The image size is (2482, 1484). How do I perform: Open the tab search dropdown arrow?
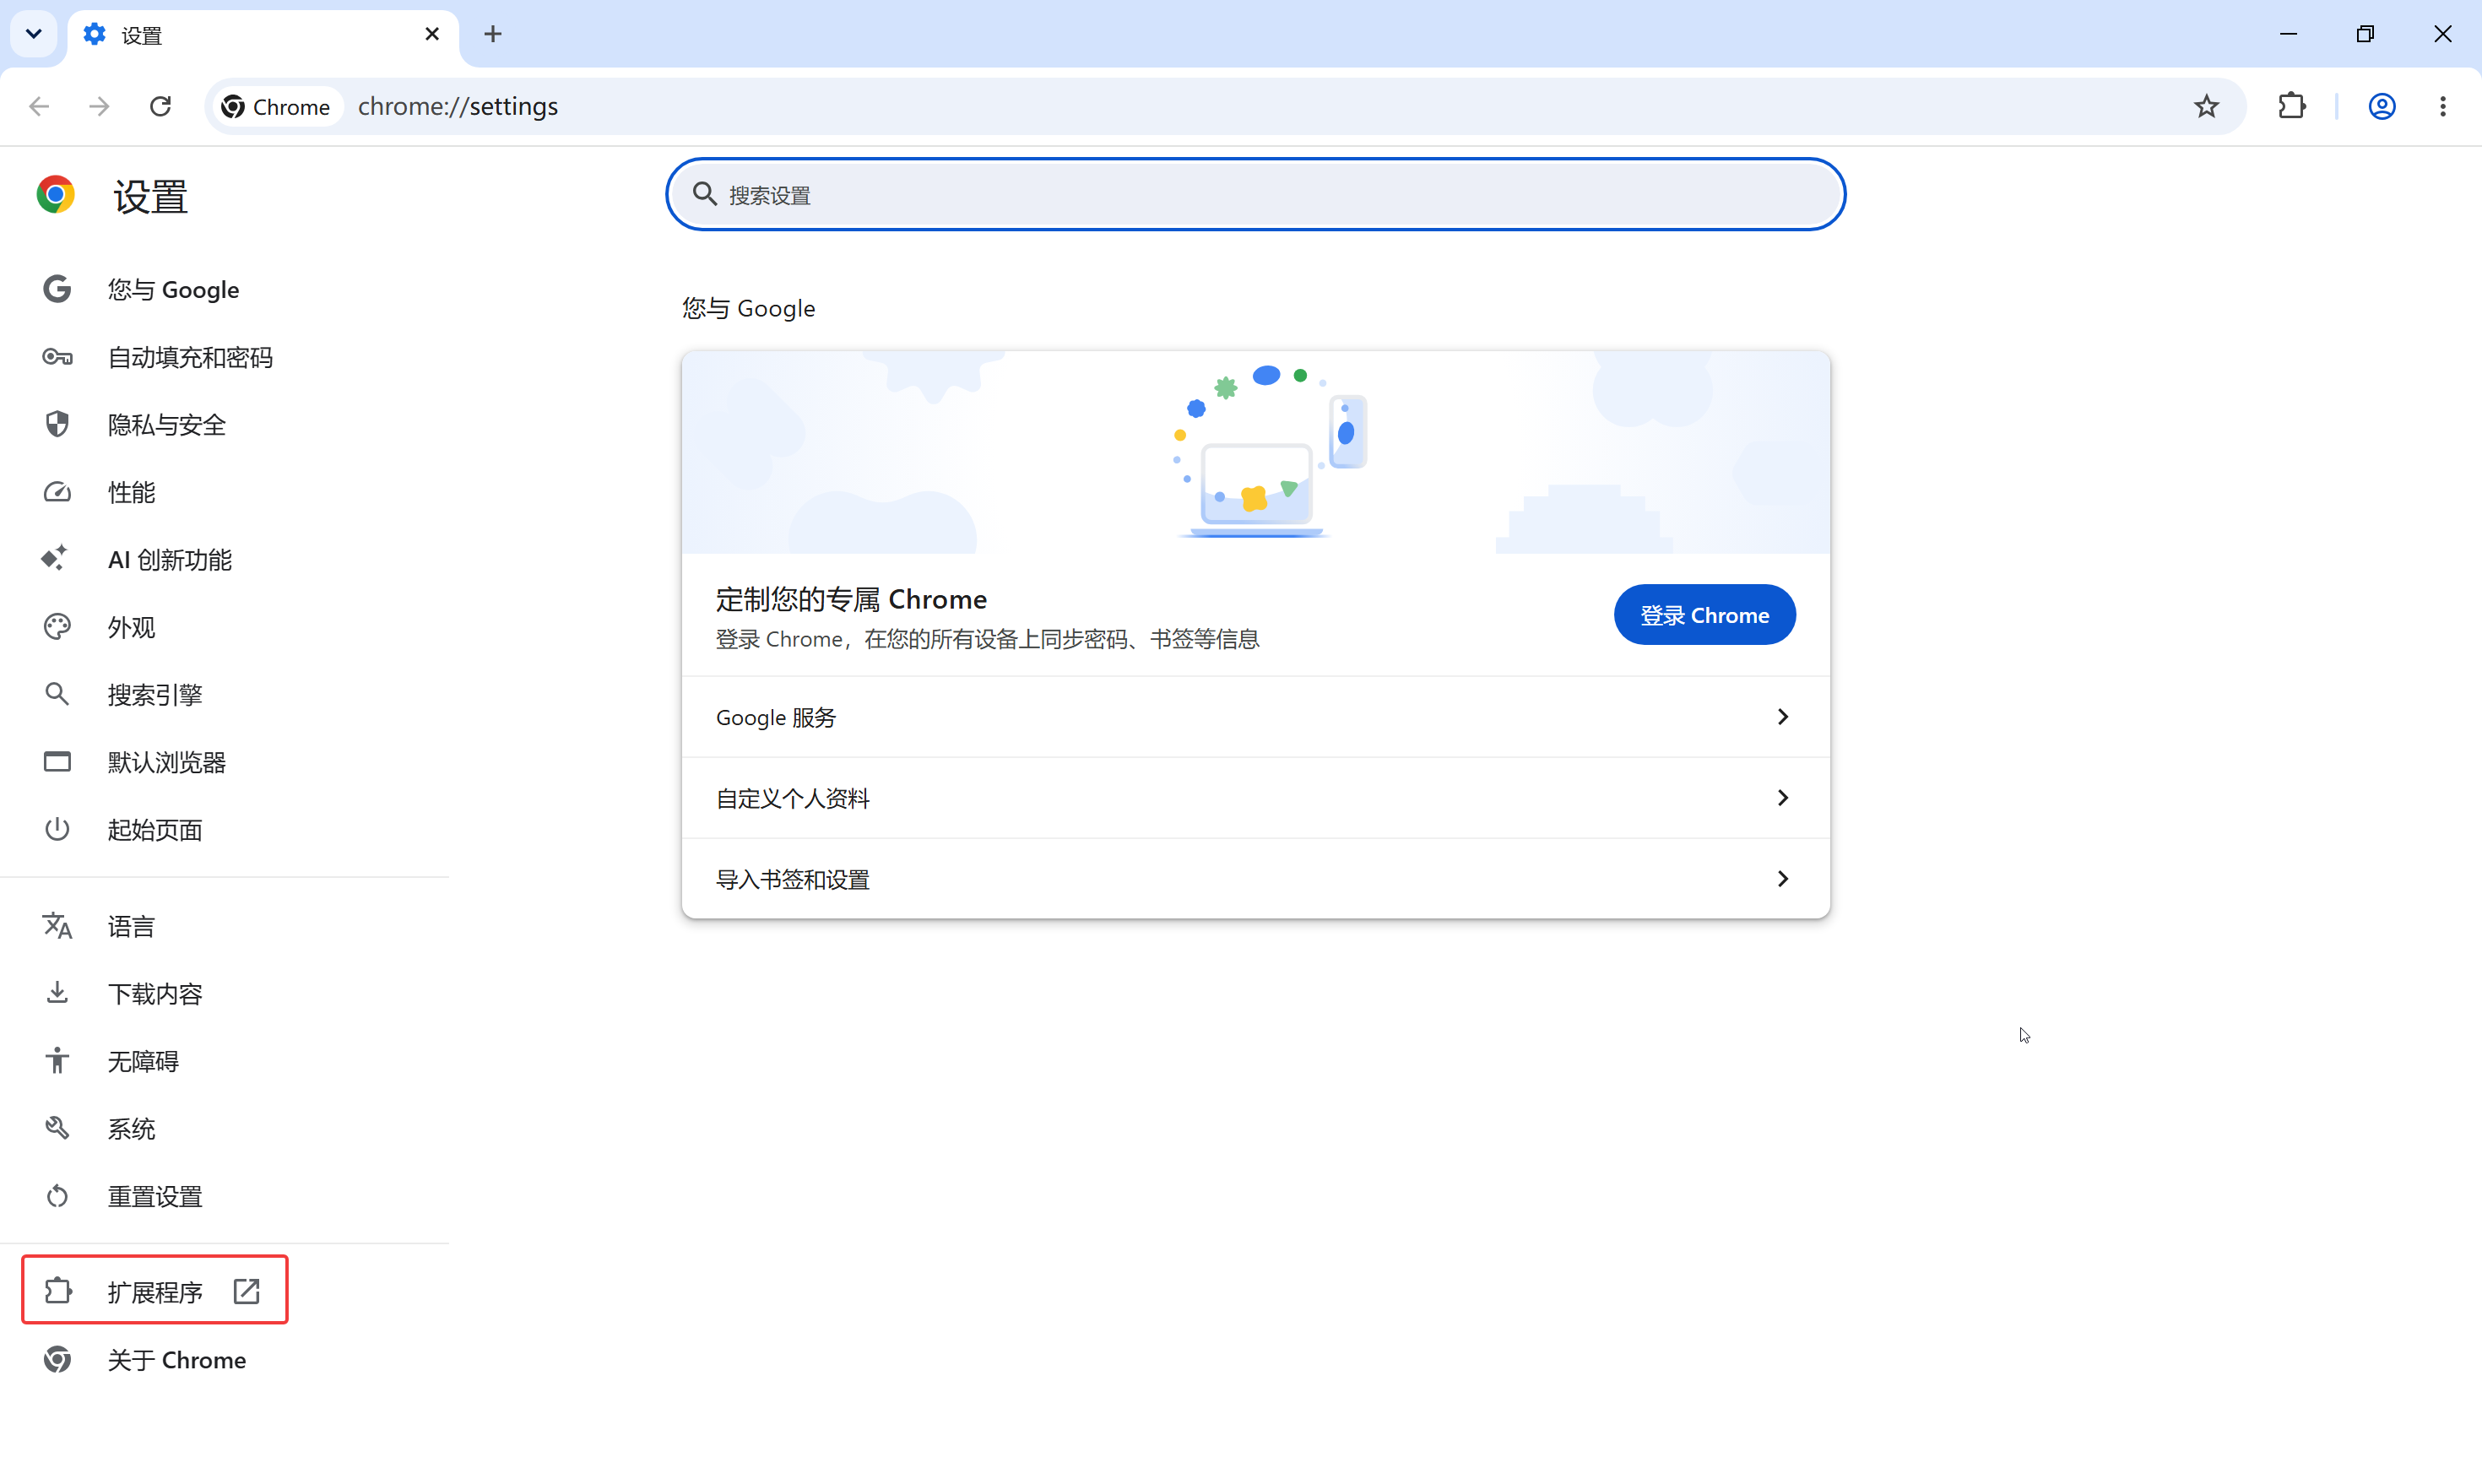coord(34,34)
